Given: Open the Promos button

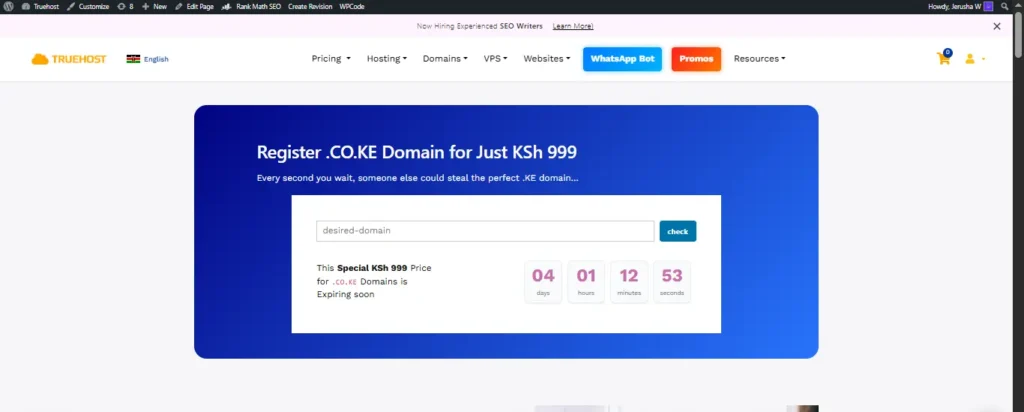Looking at the screenshot, I should tap(696, 59).
